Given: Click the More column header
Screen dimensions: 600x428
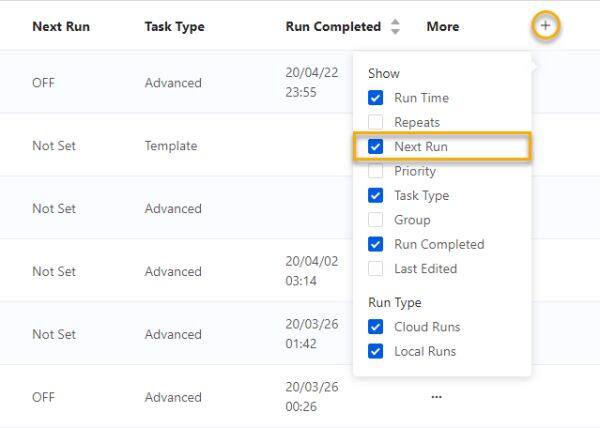Looking at the screenshot, I should click(443, 26).
